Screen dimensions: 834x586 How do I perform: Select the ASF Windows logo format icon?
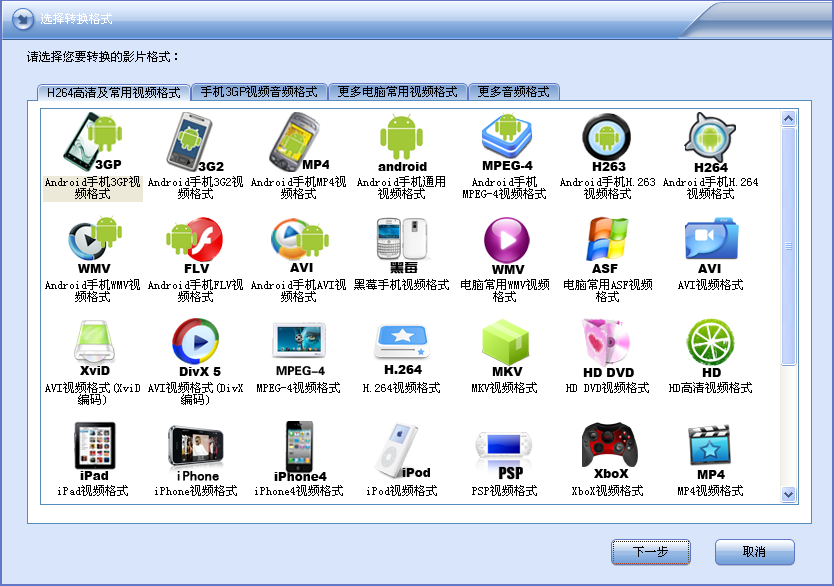point(607,245)
